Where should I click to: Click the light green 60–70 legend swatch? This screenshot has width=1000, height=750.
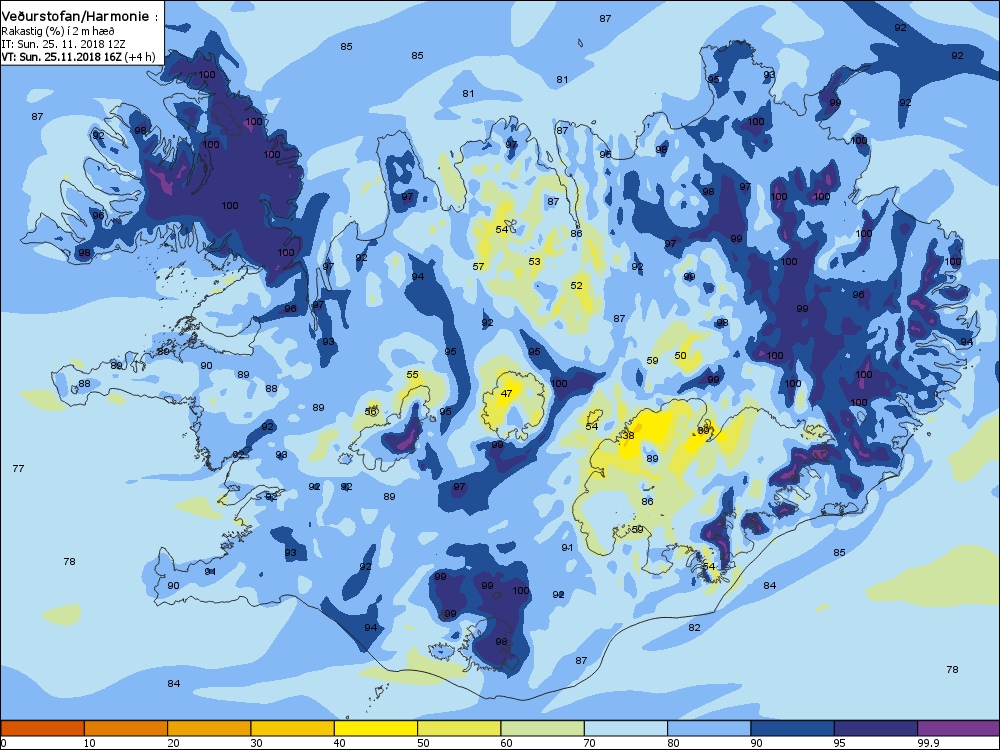(x=542, y=728)
